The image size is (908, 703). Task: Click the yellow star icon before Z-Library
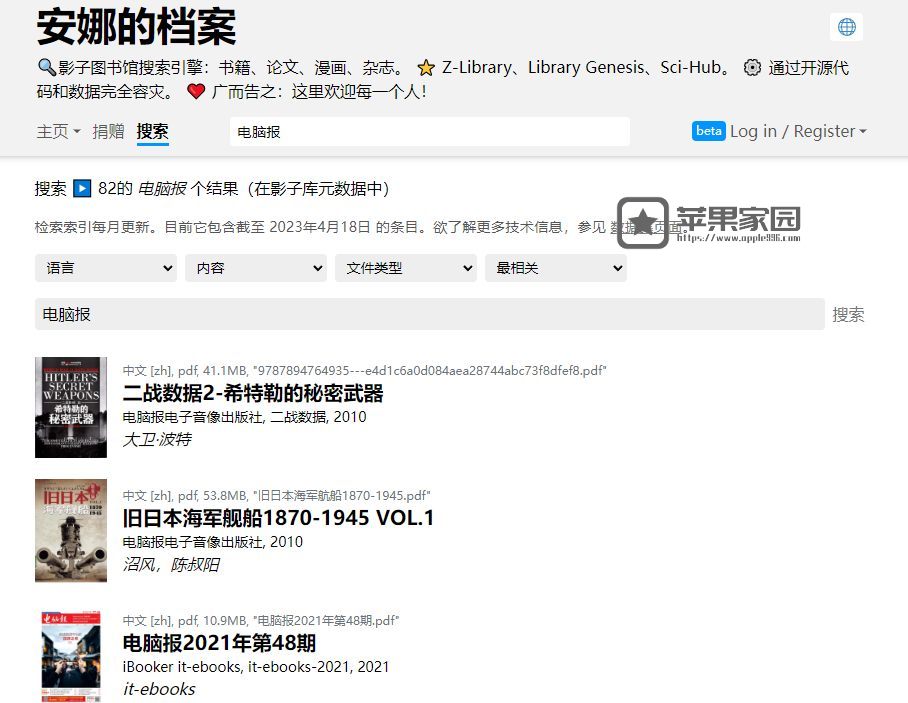(426, 68)
